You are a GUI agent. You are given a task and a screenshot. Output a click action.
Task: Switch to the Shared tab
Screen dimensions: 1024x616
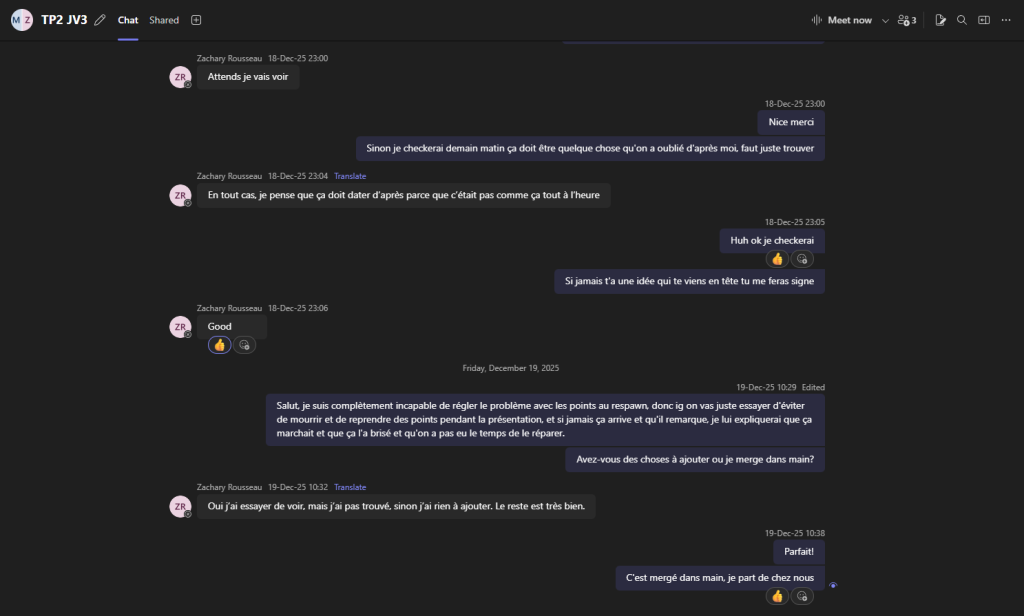tap(164, 20)
